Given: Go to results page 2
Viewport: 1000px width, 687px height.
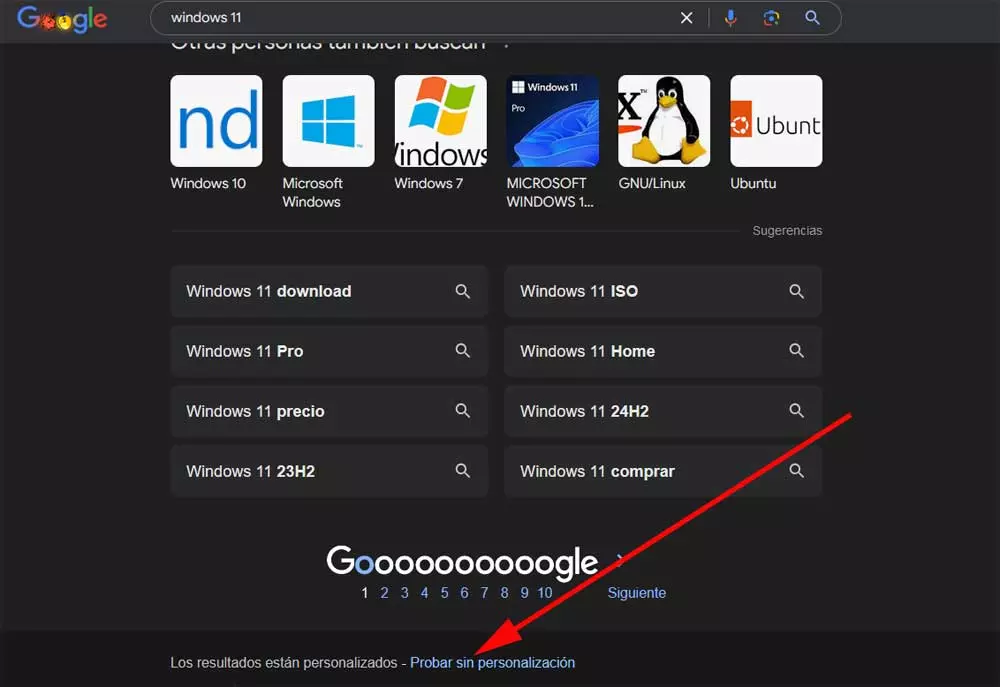Looking at the screenshot, I should (385, 593).
